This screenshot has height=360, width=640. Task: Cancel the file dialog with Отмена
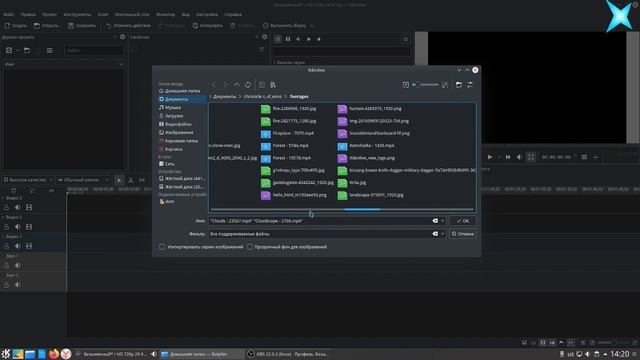(x=462, y=234)
